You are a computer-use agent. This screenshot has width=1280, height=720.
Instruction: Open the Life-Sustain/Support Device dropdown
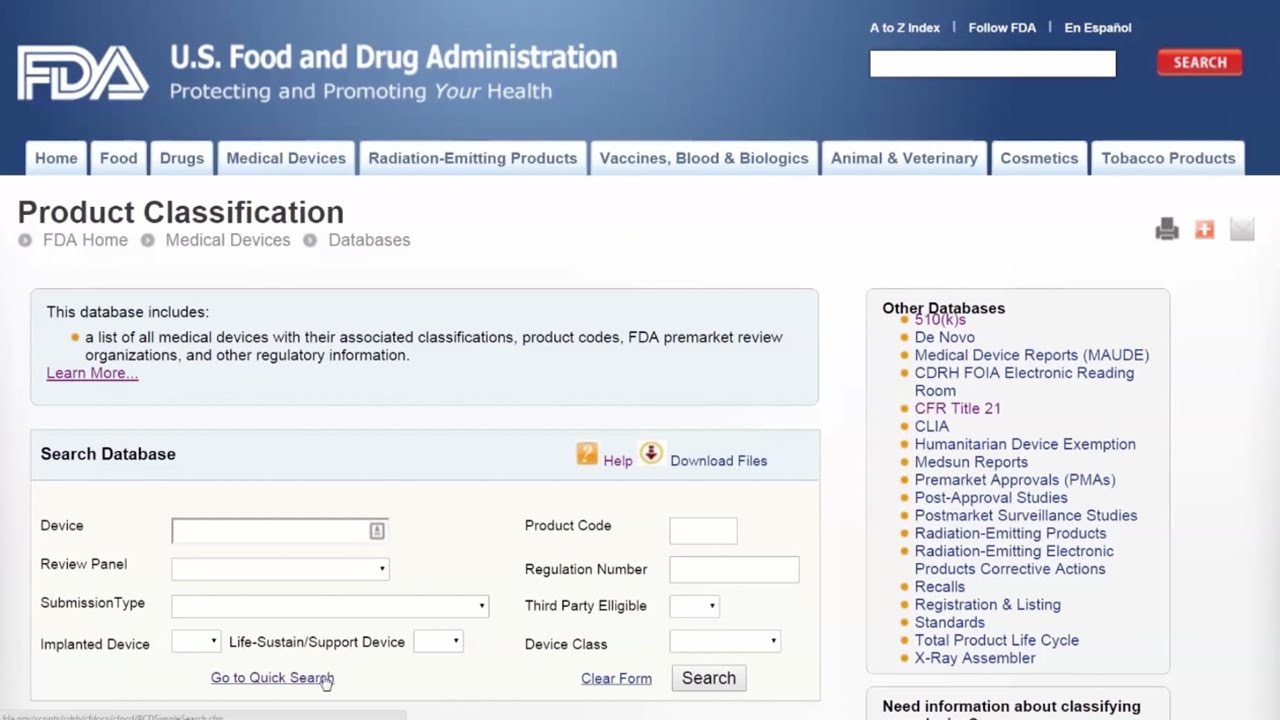[x=438, y=642]
